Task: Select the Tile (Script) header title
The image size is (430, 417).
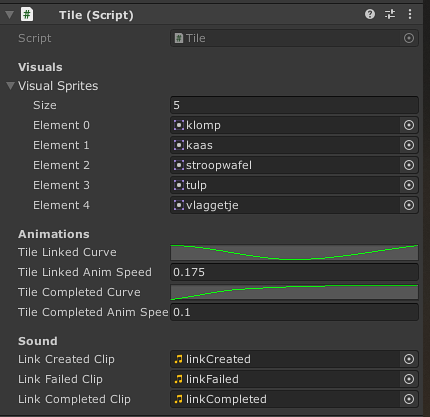Action: point(96,15)
